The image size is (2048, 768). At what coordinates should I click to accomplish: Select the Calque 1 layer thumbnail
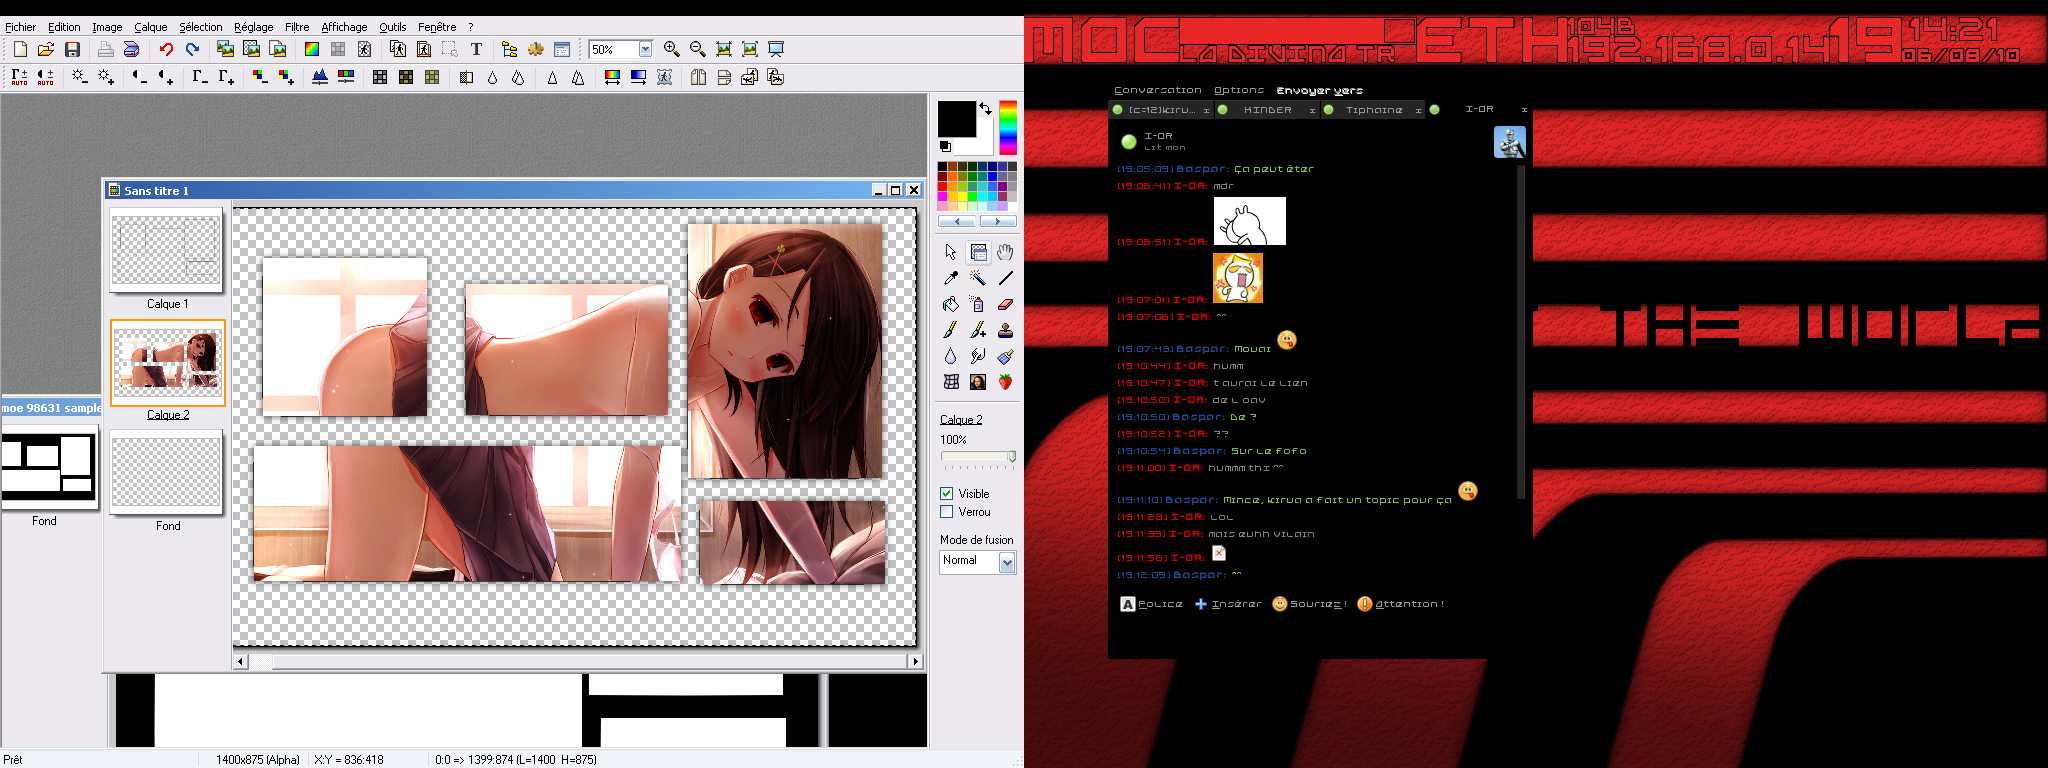click(x=167, y=251)
